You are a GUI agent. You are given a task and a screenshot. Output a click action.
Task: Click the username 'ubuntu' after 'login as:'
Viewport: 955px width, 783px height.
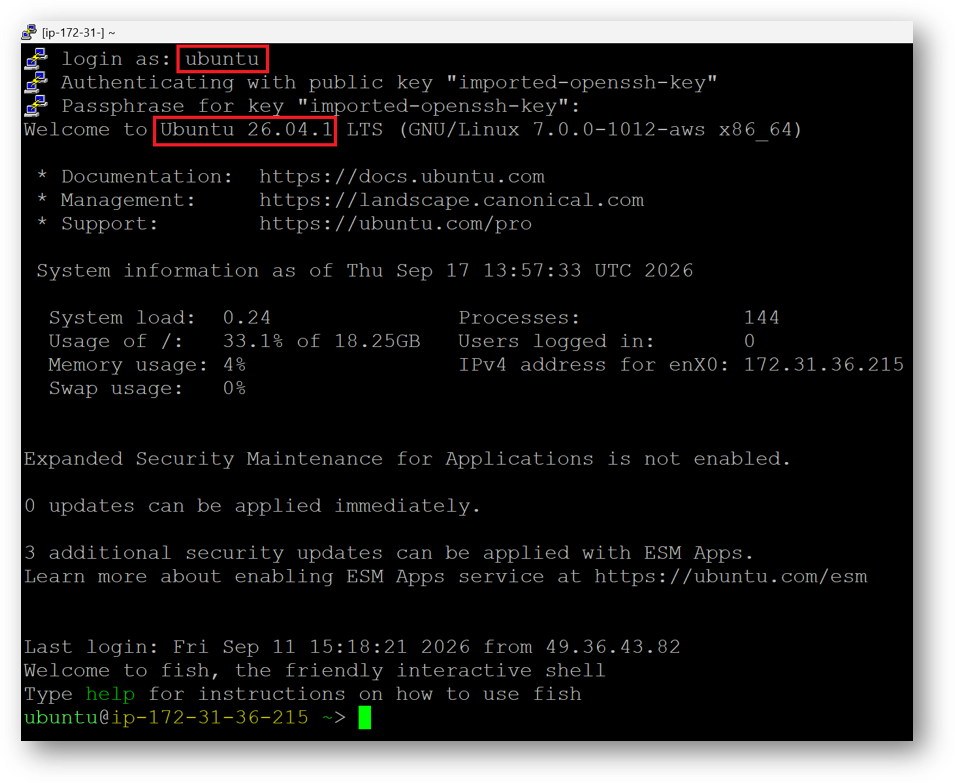click(222, 59)
